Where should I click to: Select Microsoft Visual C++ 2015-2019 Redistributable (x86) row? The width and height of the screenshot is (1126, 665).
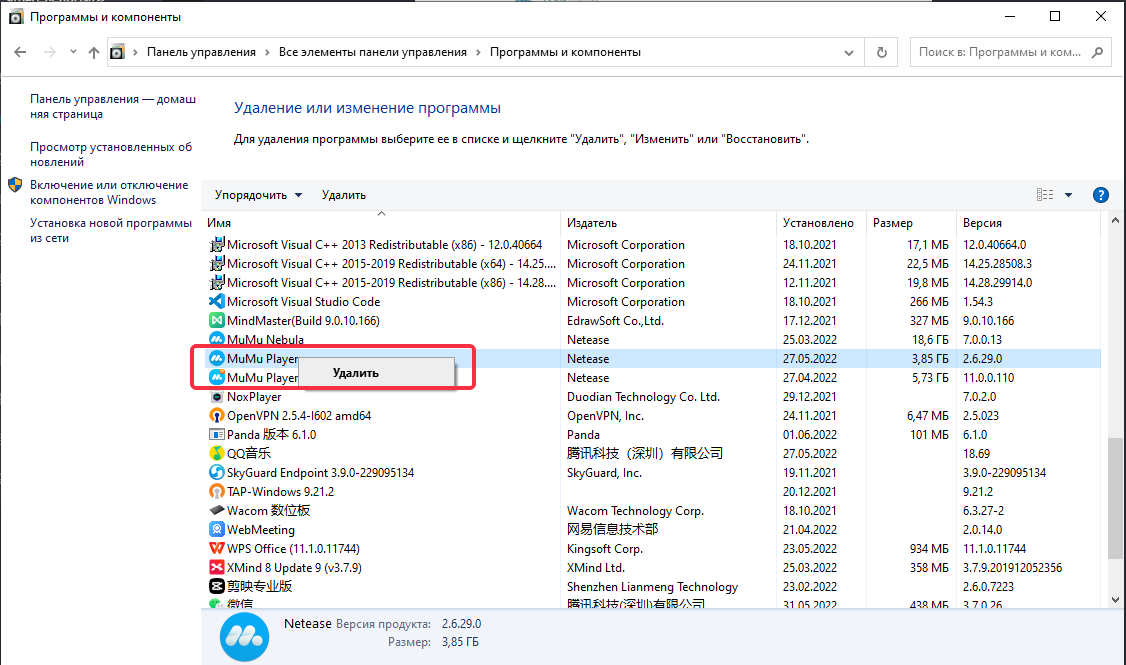(653, 283)
